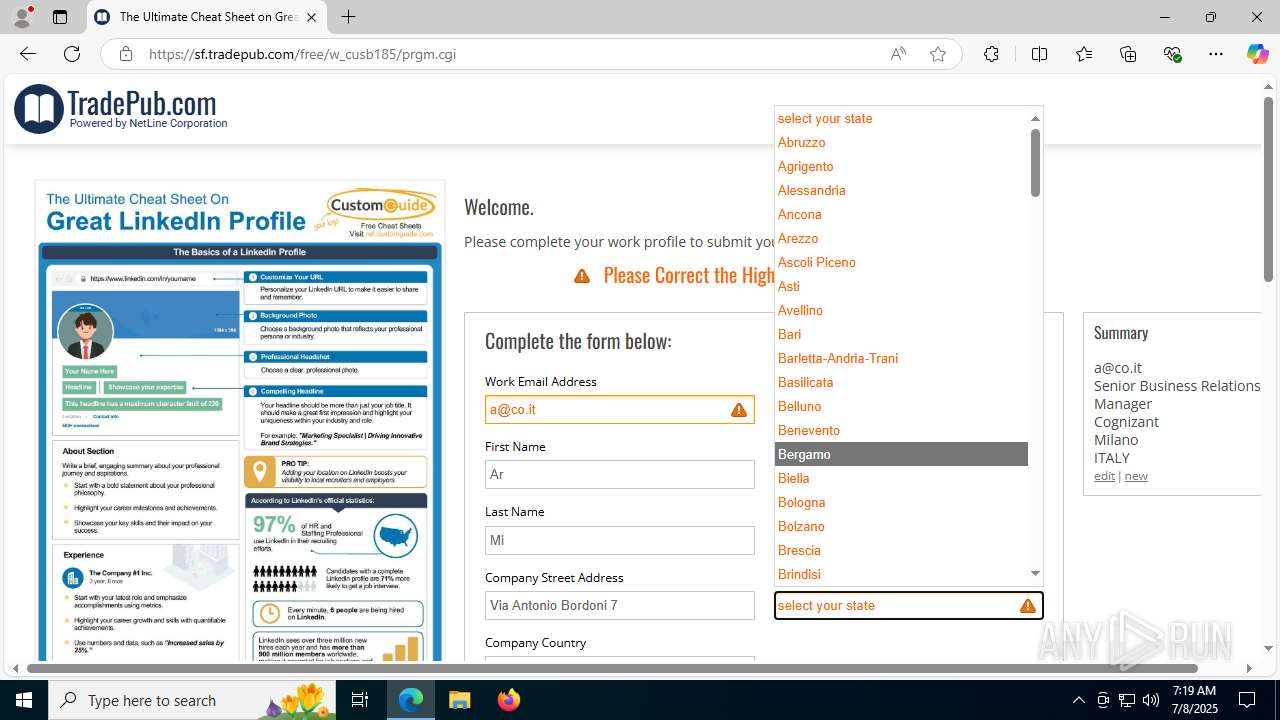Click the email field warning icon
Viewport: 1280px width, 720px height.
[x=739, y=410]
